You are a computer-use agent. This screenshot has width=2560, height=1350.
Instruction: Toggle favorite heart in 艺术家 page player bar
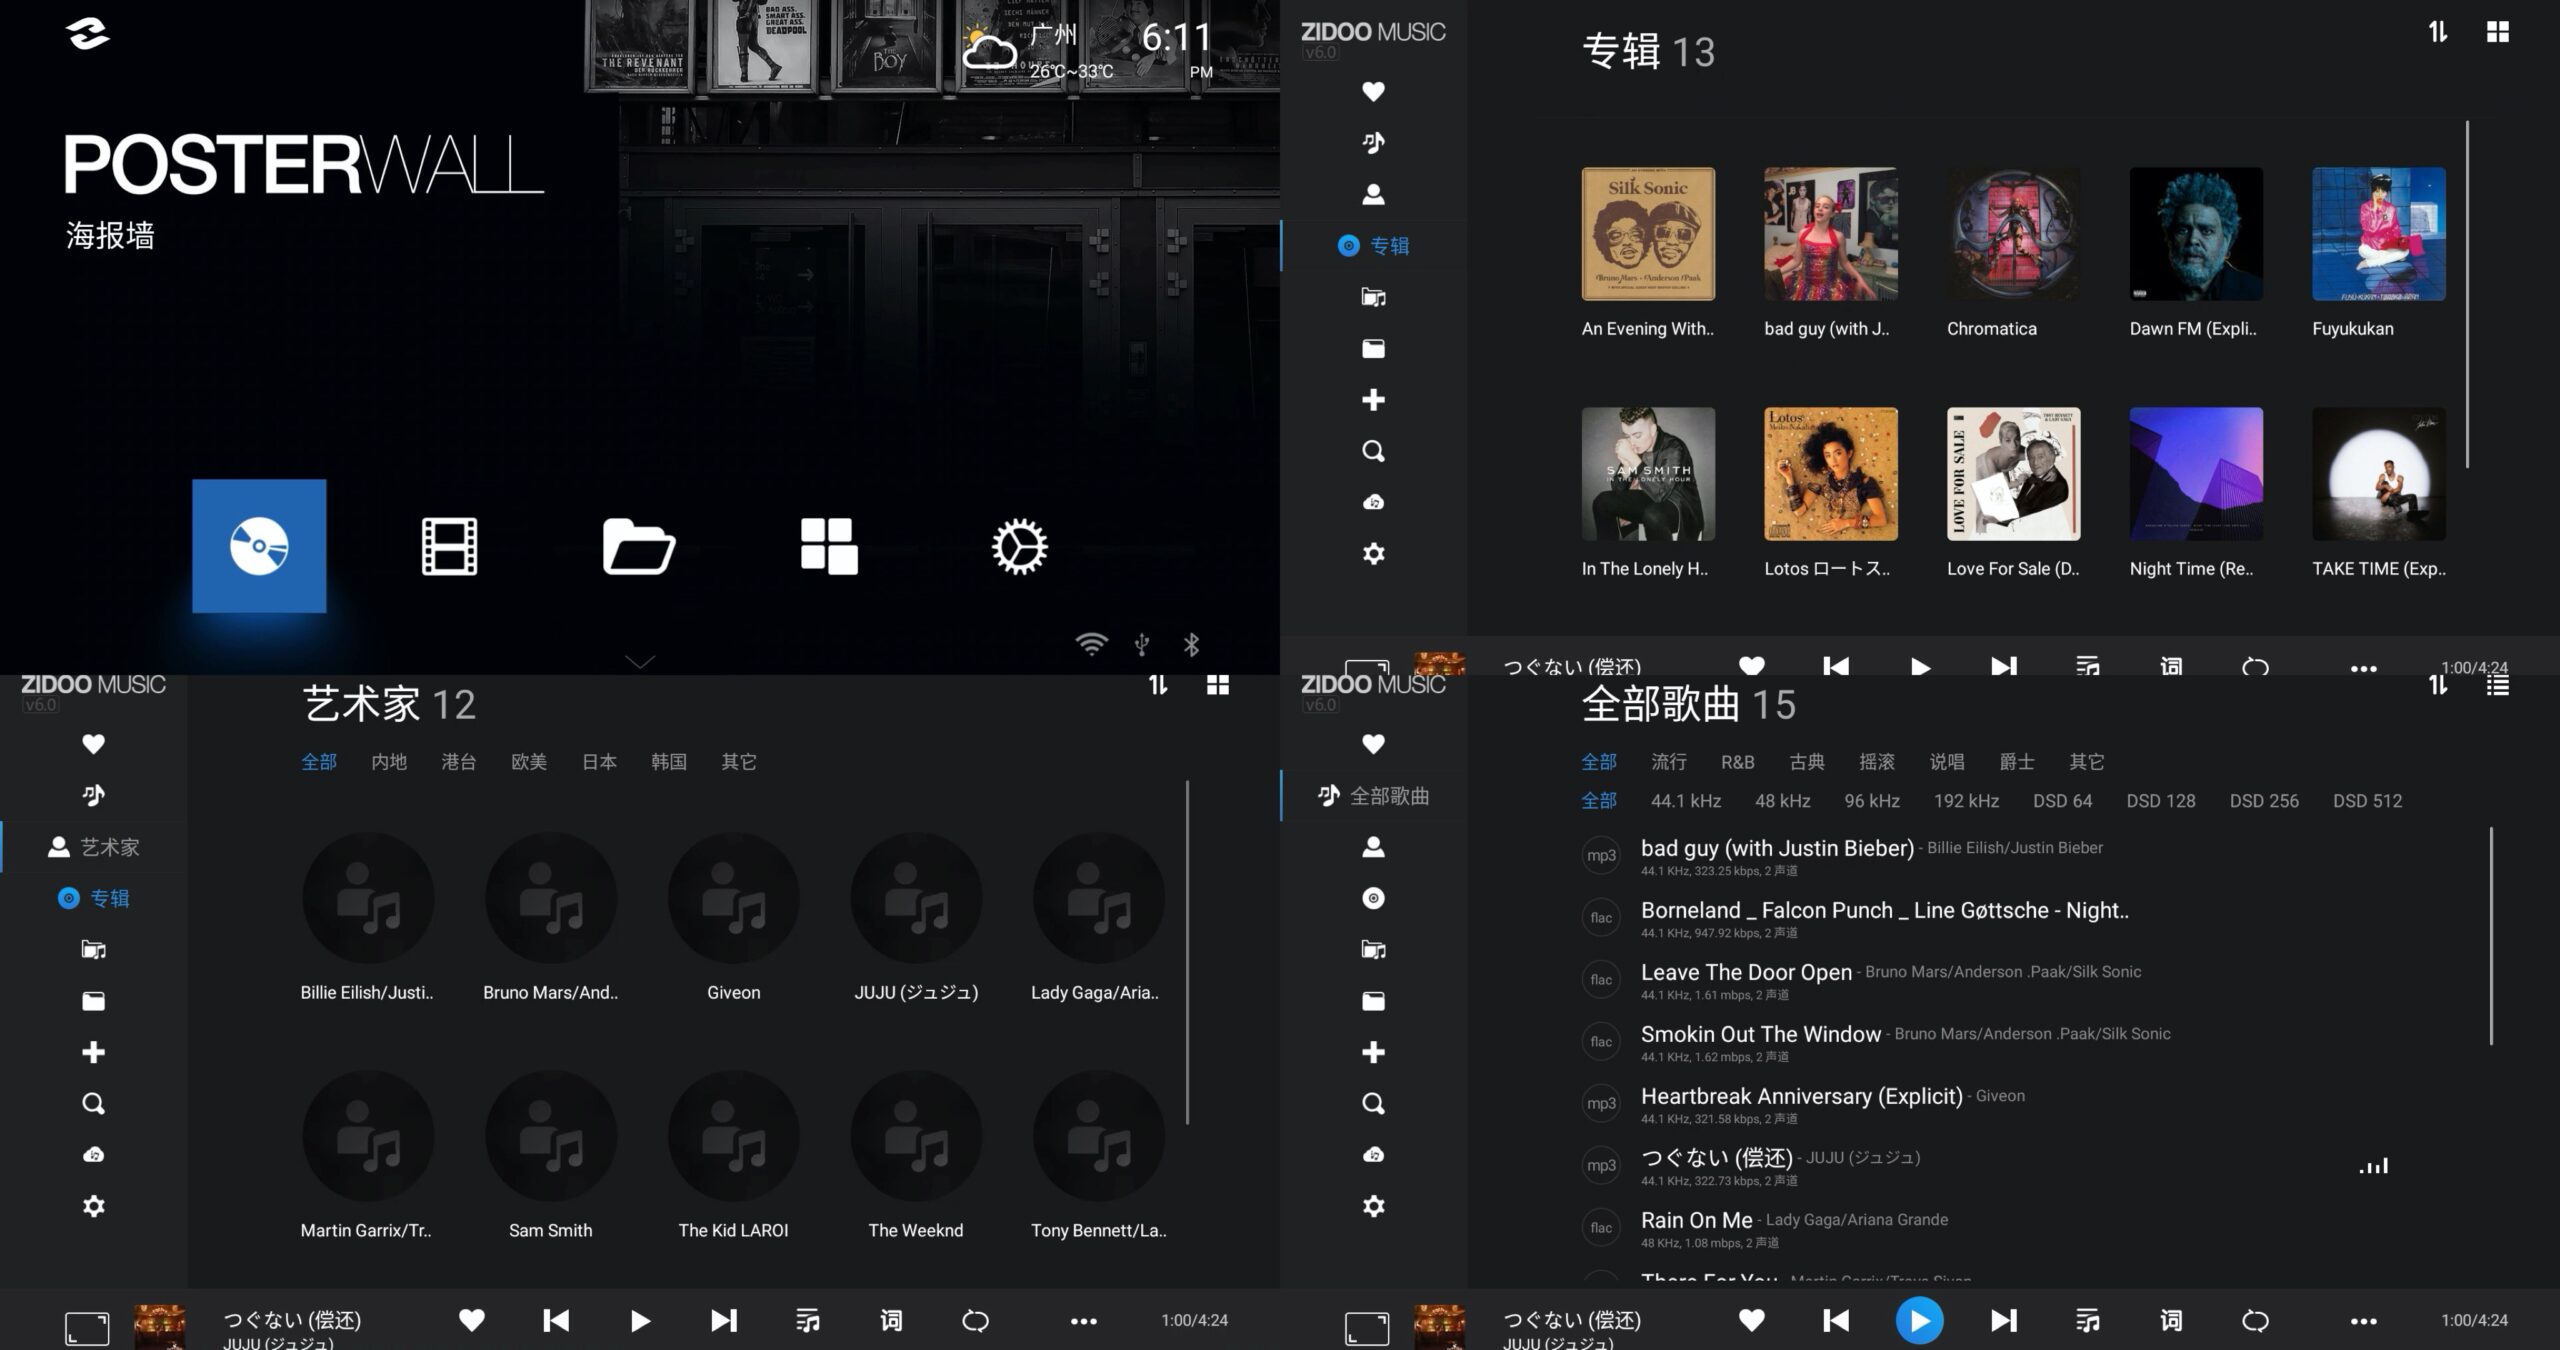point(472,1320)
